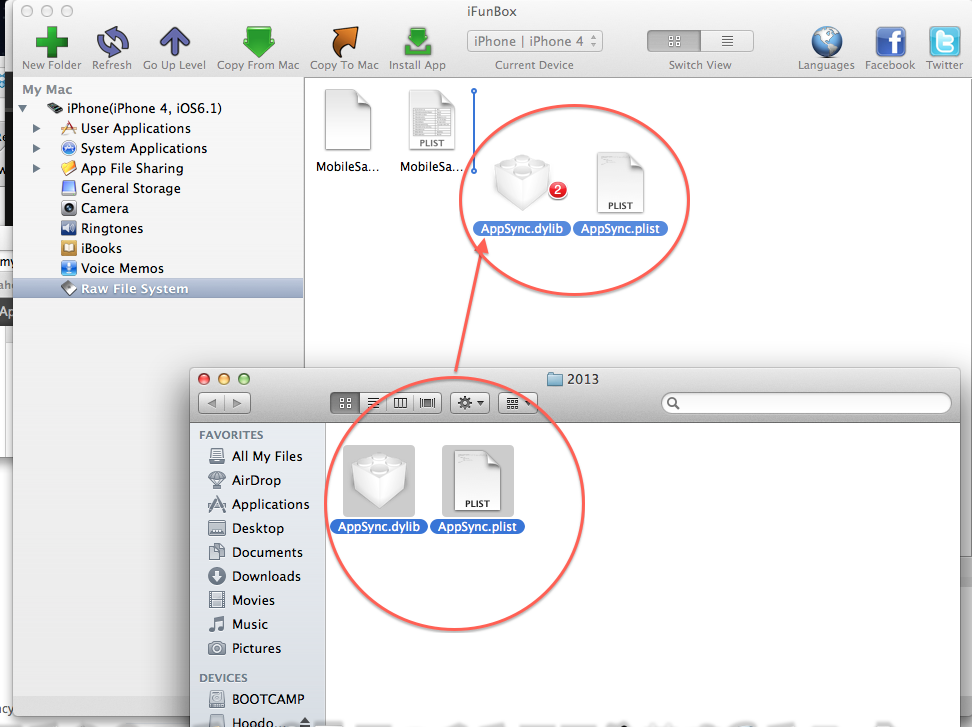Click the My Mac sidebar header
The image size is (972, 727).
[47, 89]
